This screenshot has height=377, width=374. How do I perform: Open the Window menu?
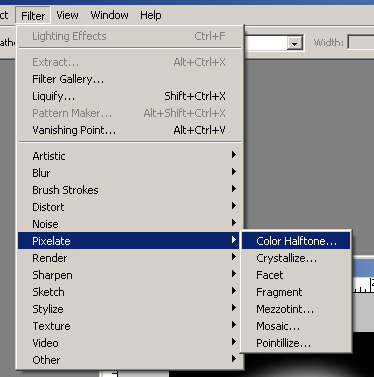[x=109, y=15]
